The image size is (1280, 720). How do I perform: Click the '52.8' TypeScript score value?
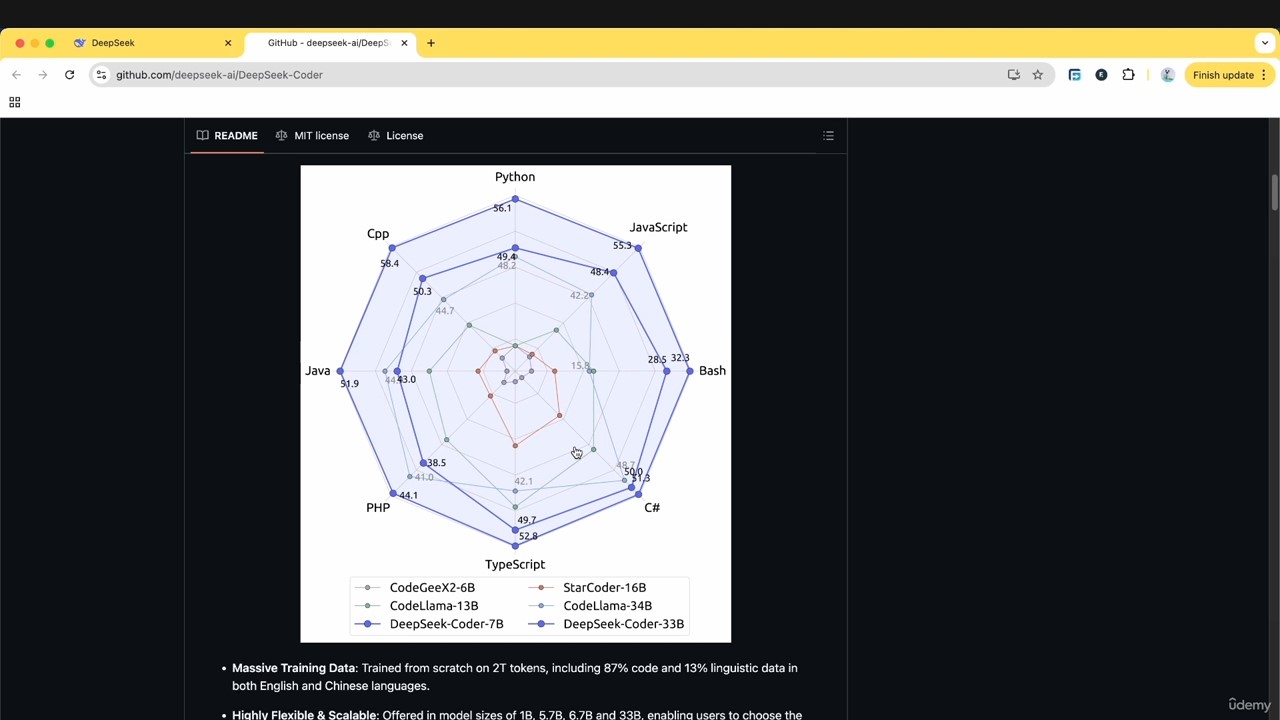pyautogui.click(x=528, y=537)
